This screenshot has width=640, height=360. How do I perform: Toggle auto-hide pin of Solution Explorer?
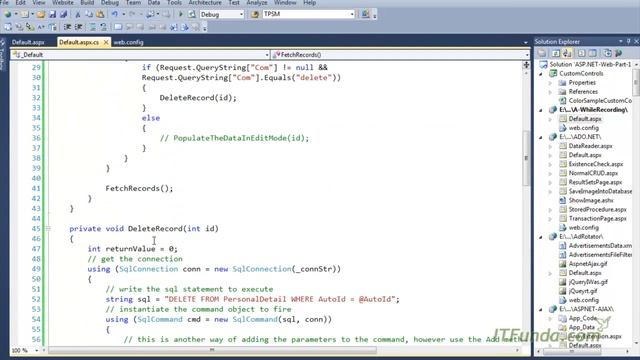629,41
